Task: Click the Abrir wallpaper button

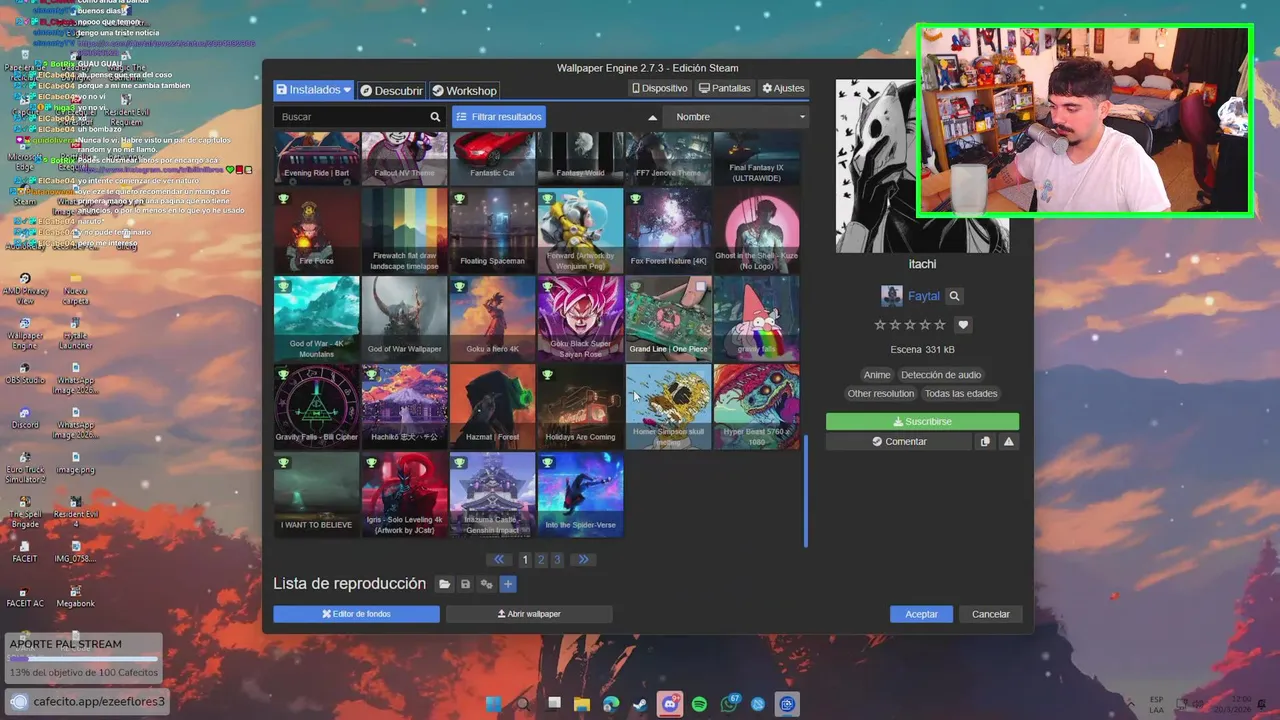Action: (x=529, y=614)
